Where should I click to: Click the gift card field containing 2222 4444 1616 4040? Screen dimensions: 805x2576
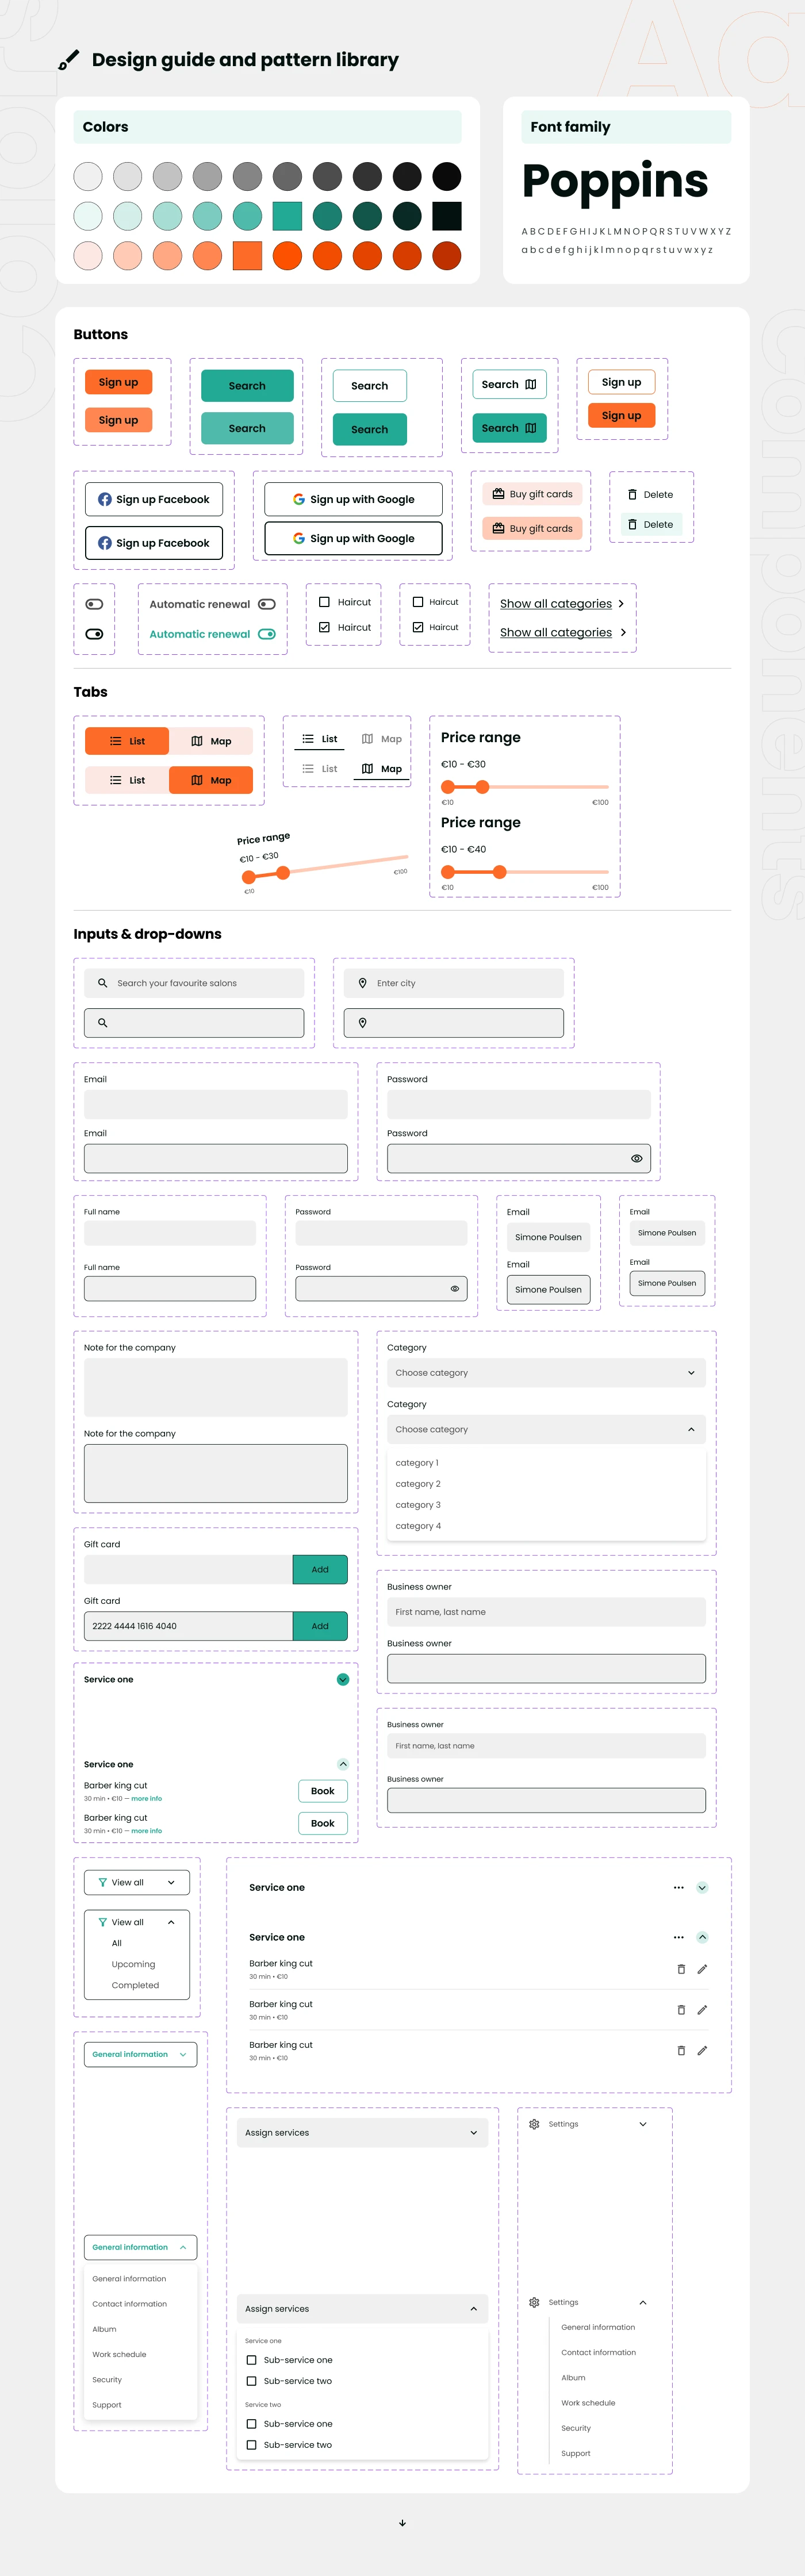(188, 1626)
